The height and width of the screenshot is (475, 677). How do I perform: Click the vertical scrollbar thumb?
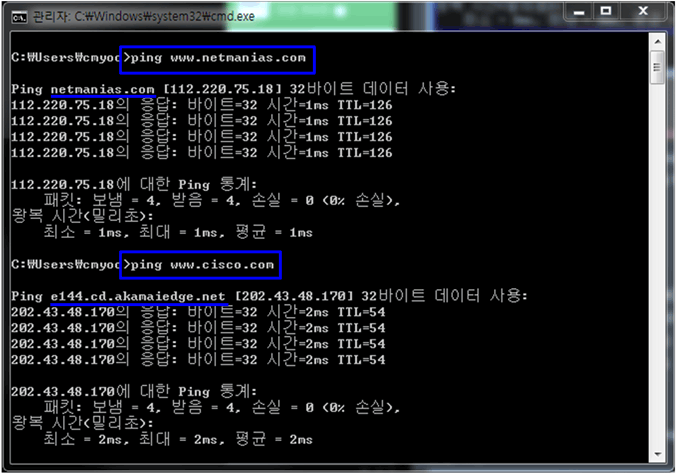658,67
